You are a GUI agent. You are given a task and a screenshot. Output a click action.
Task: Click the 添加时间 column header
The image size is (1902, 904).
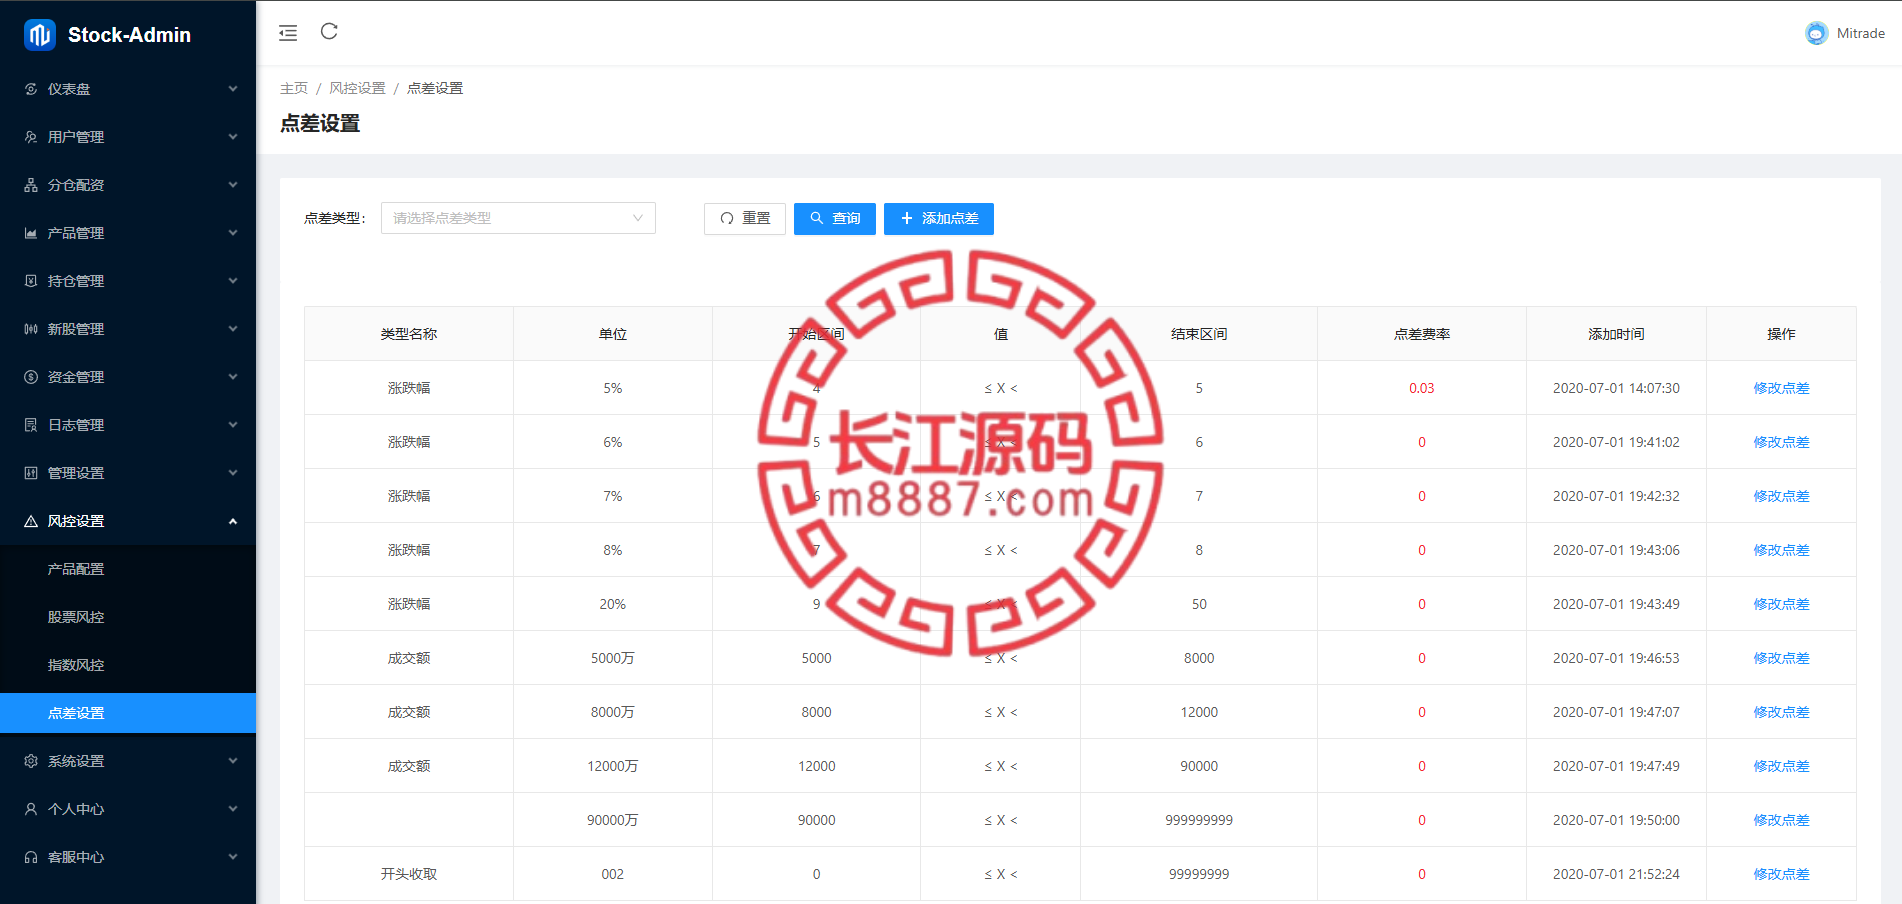coord(1616,334)
